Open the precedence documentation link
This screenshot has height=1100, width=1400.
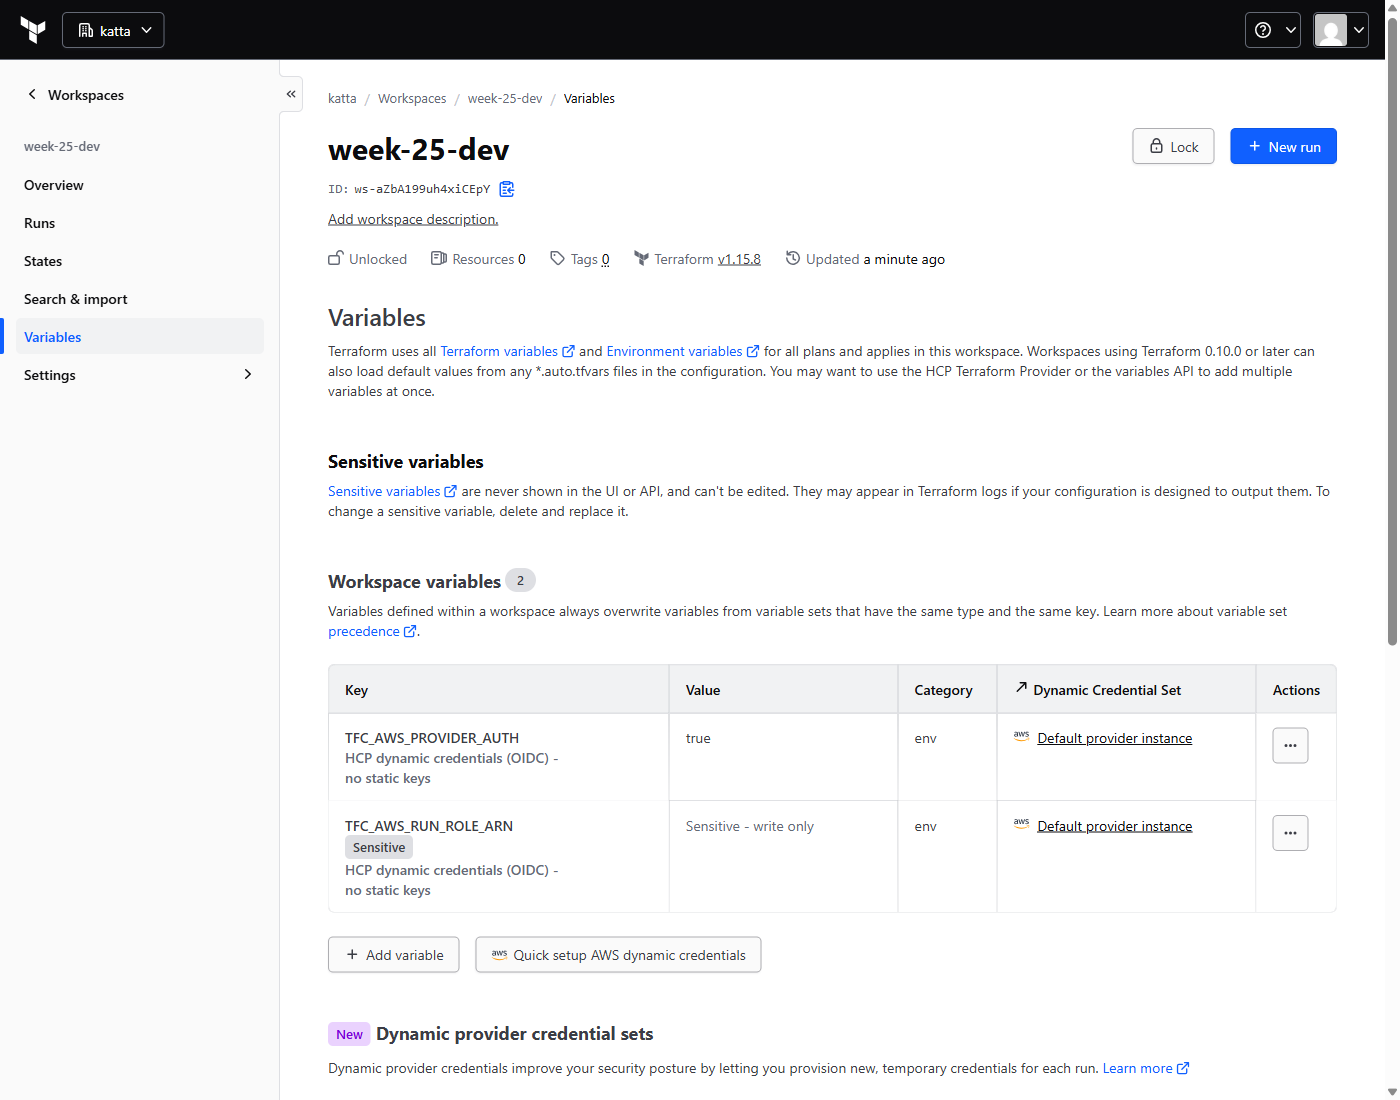(372, 631)
